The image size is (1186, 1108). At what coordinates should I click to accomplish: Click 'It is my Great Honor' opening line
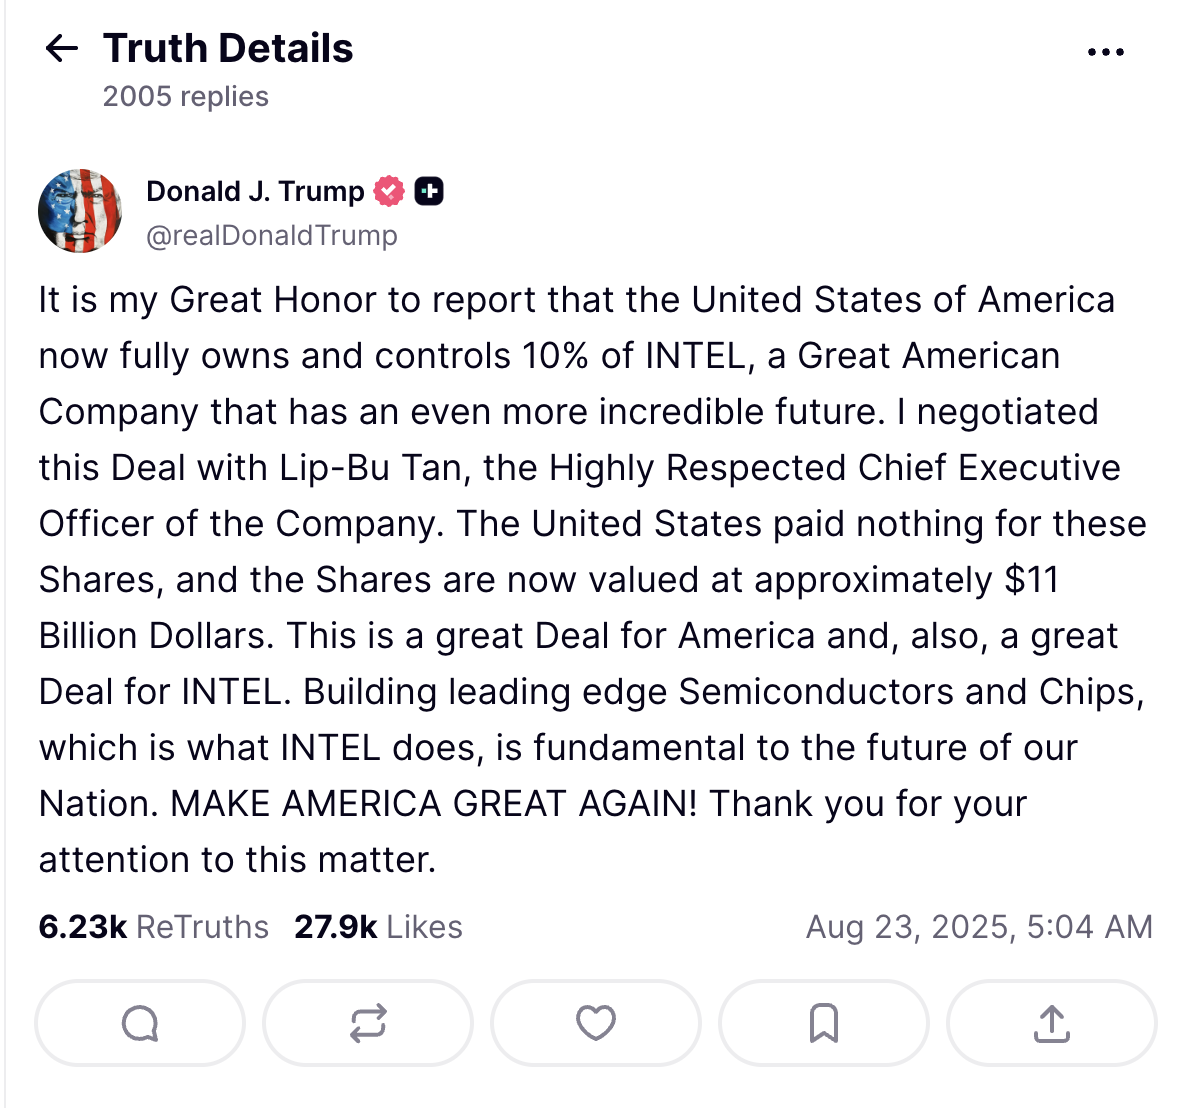(207, 300)
